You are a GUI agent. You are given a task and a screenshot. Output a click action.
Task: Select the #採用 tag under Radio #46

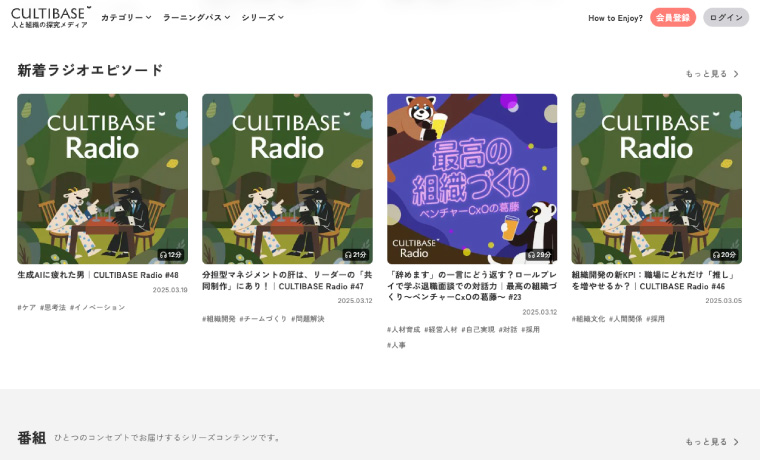(x=655, y=318)
